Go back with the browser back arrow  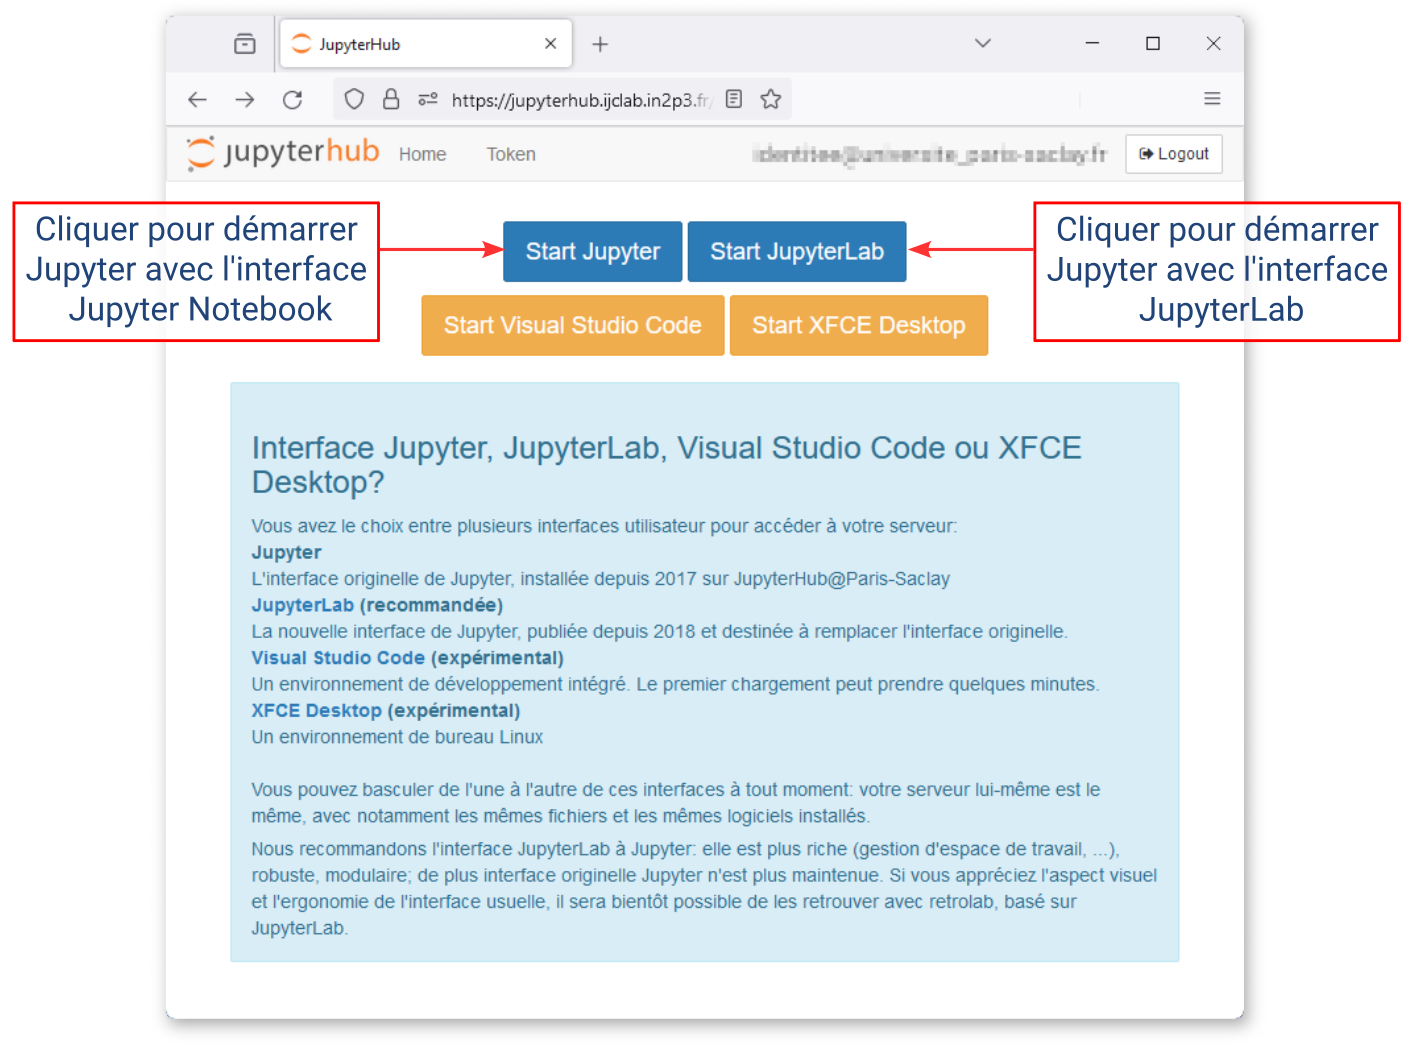pos(197,99)
